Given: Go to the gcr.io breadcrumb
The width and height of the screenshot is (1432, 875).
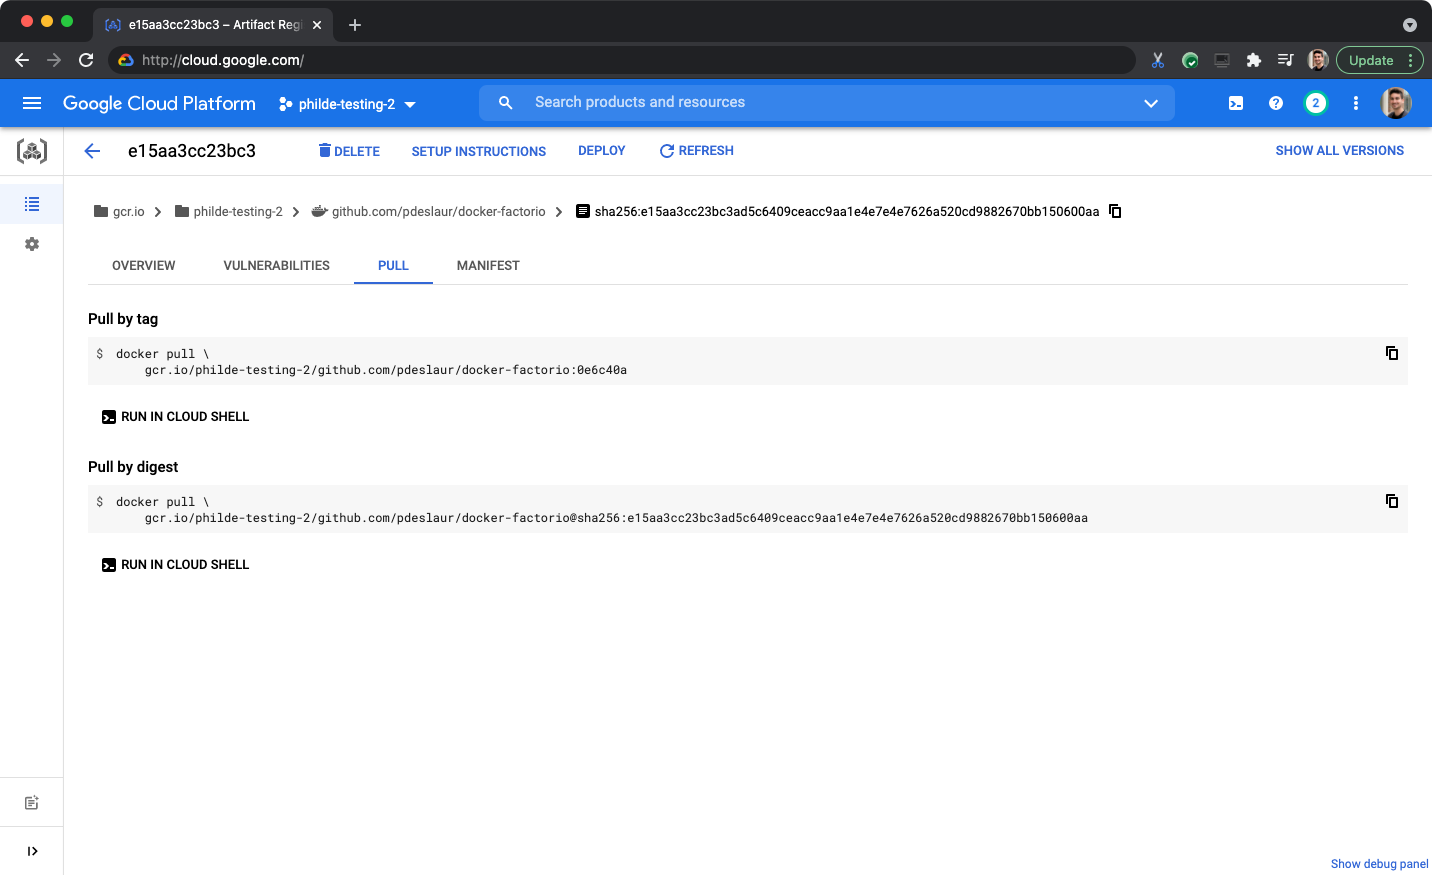Looking at the screenshot, I should click(119, 212).
